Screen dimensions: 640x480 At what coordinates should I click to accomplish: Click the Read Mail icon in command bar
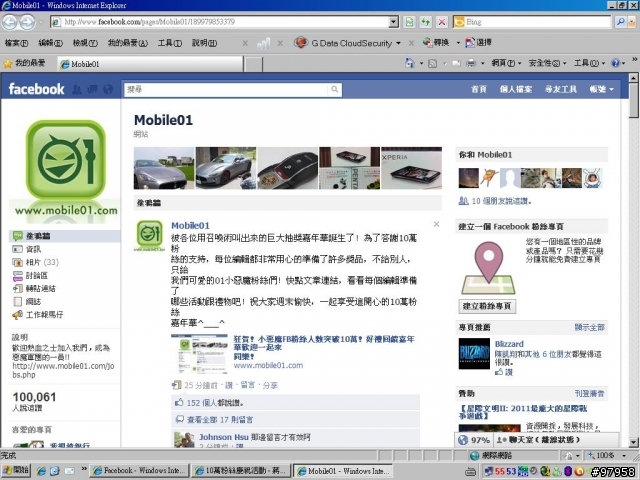pyautogui.click(x=456, y=63)
